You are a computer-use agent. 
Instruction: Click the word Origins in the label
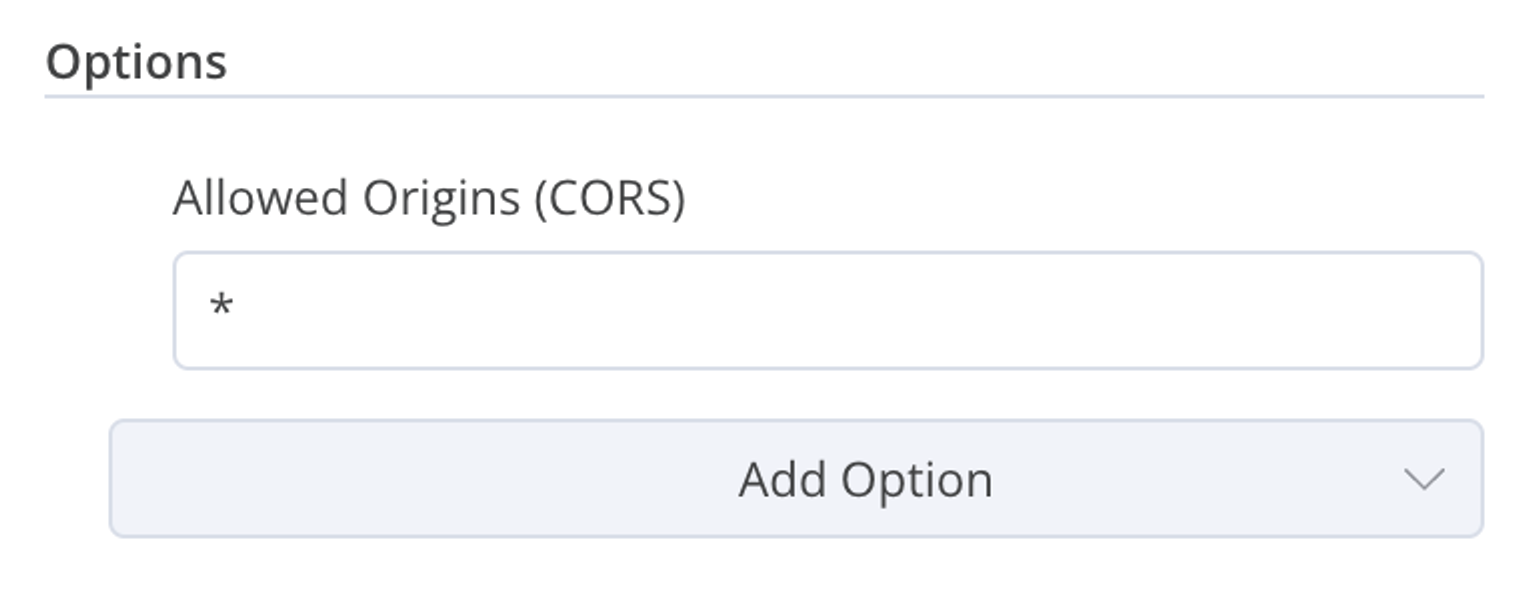(441, 200)
